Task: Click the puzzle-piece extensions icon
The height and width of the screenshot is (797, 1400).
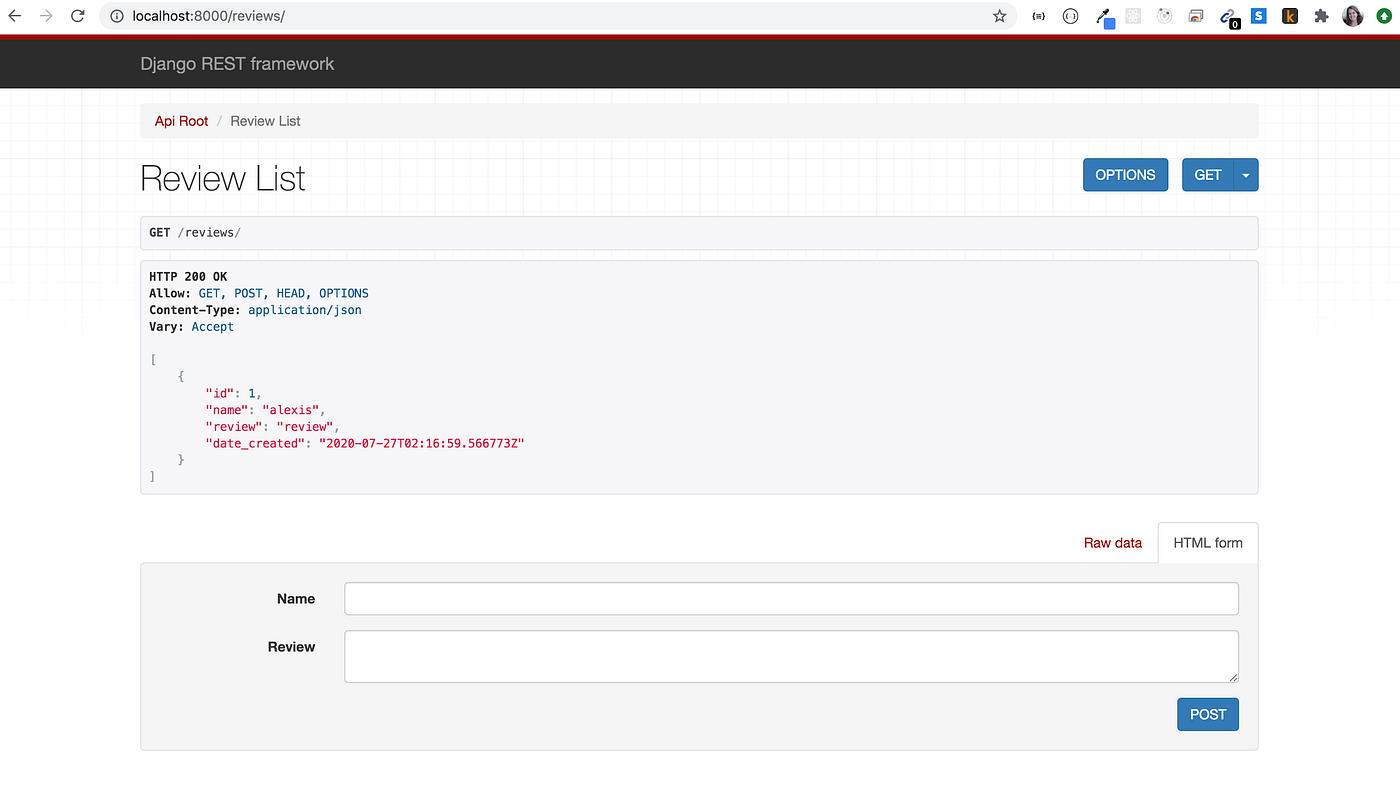Action: point(1321,15)
